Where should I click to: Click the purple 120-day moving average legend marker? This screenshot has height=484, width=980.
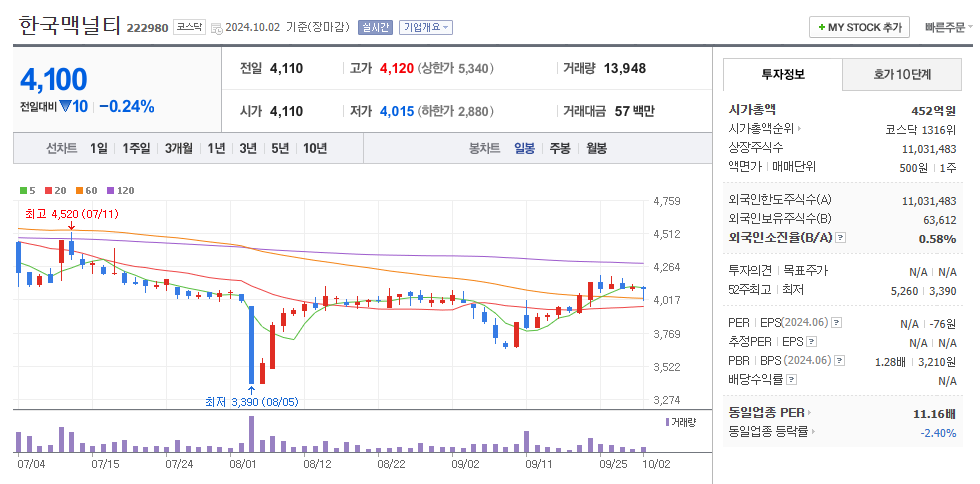click(x=111, y=191)
